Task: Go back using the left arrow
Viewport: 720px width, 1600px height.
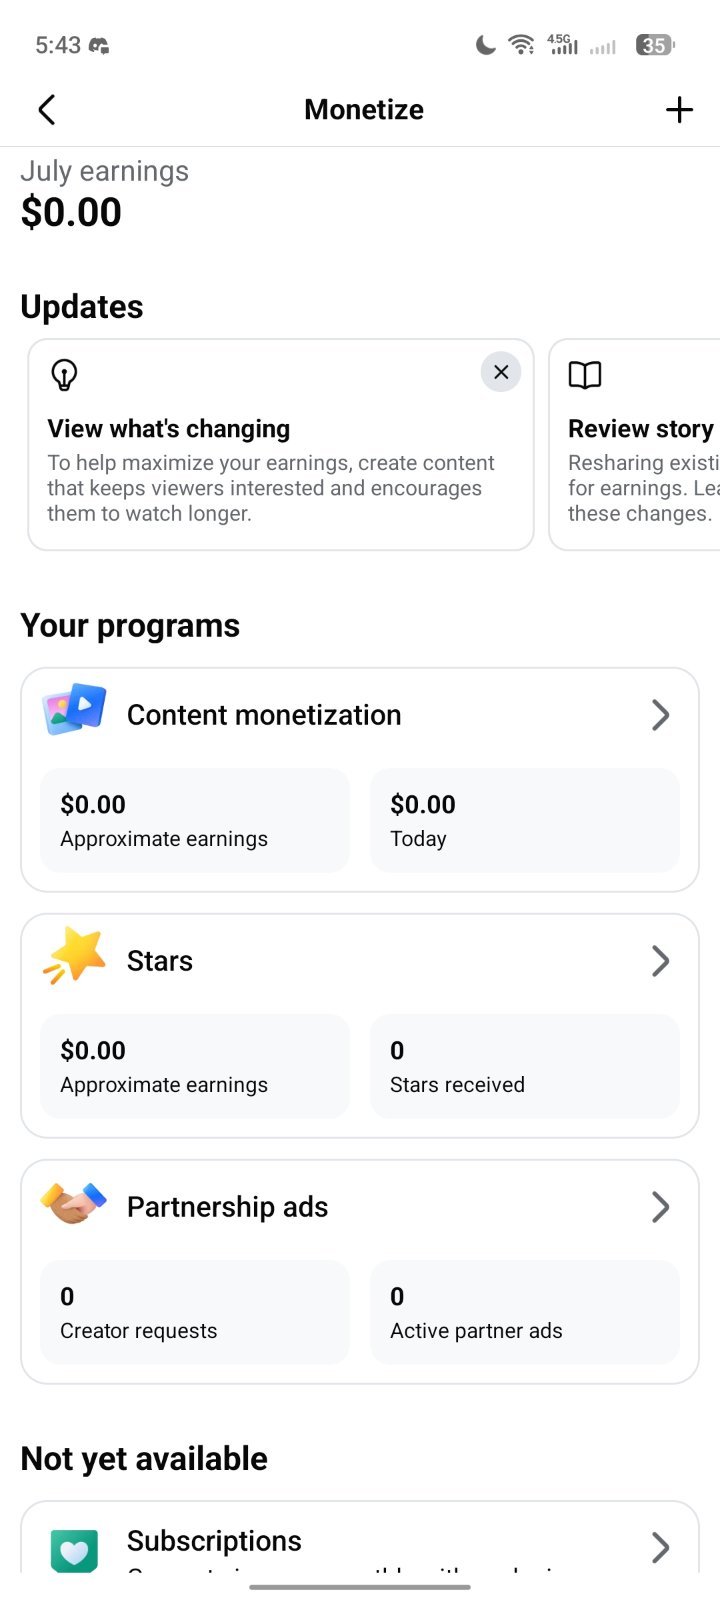Action: tap(46, 109)
